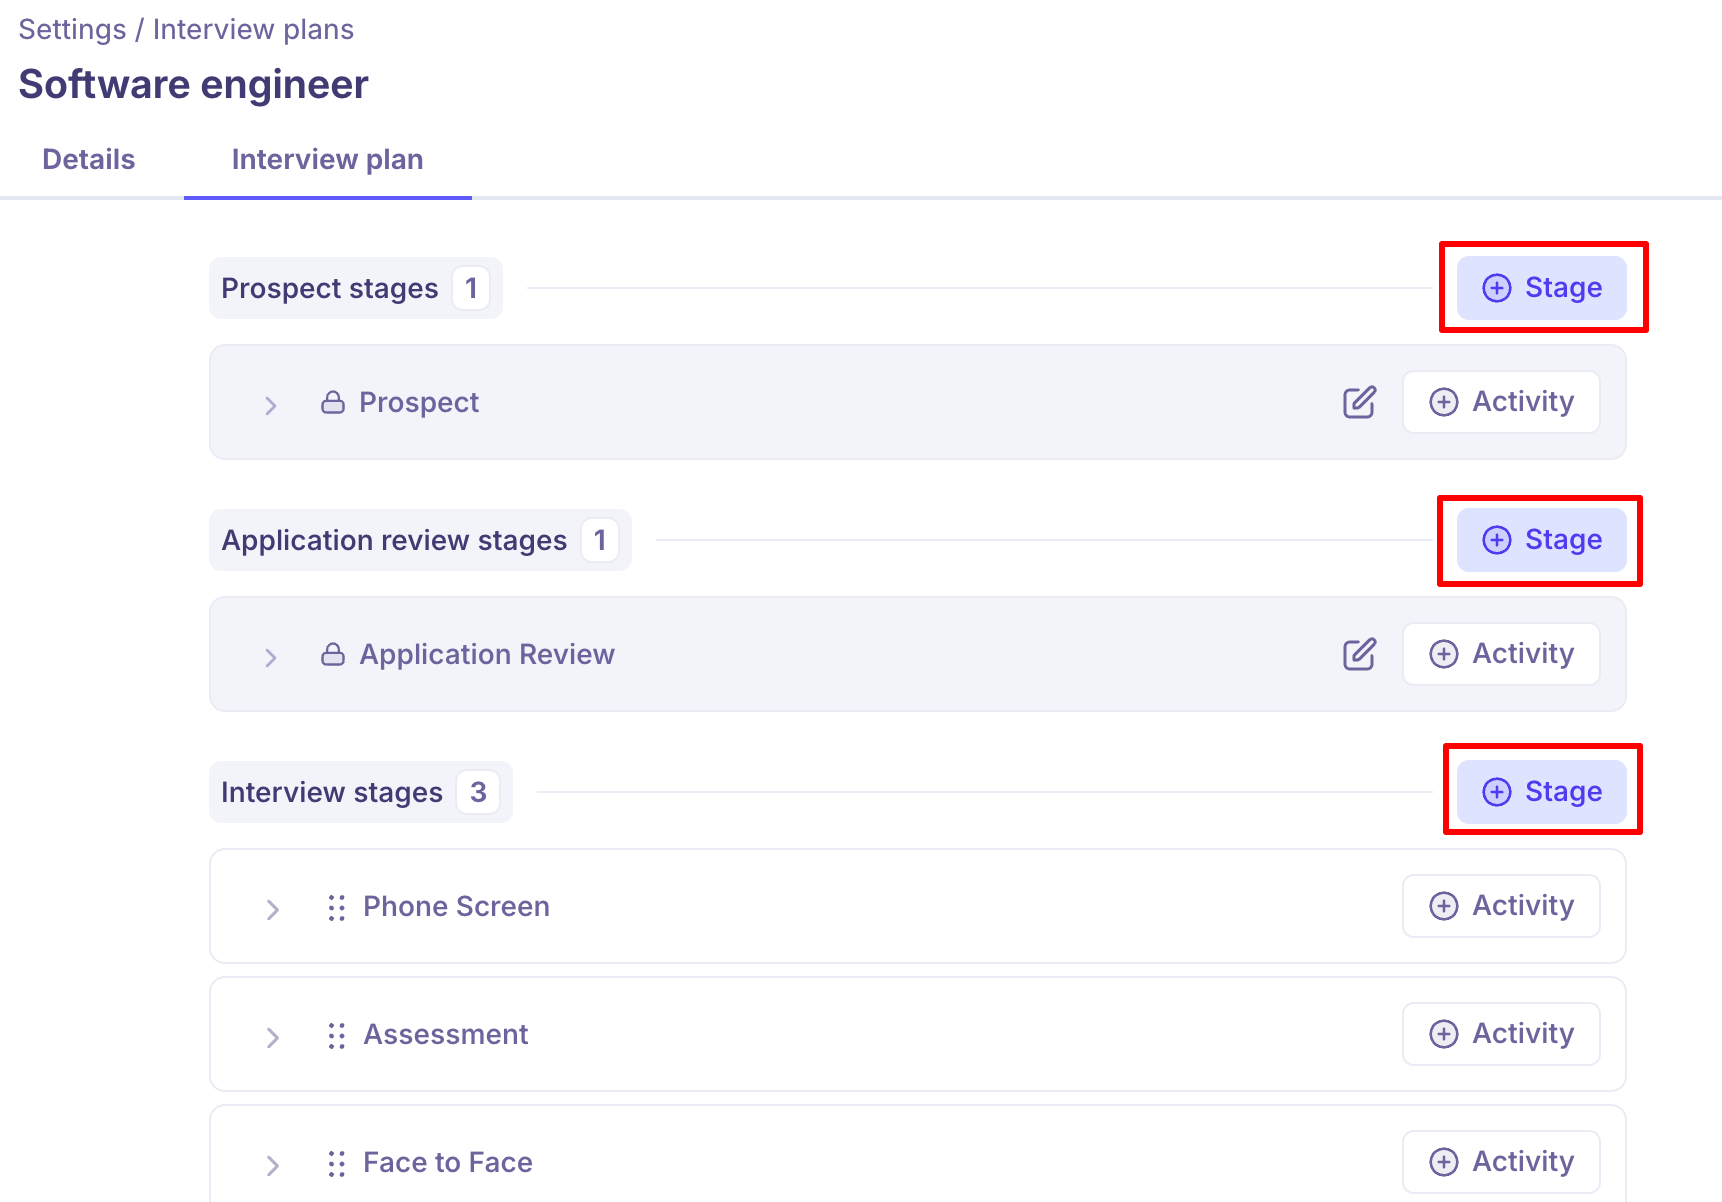This screenshot has width=1722, height=1202.
Task: Add a stage to Prospect stages
Action: 1541,288
